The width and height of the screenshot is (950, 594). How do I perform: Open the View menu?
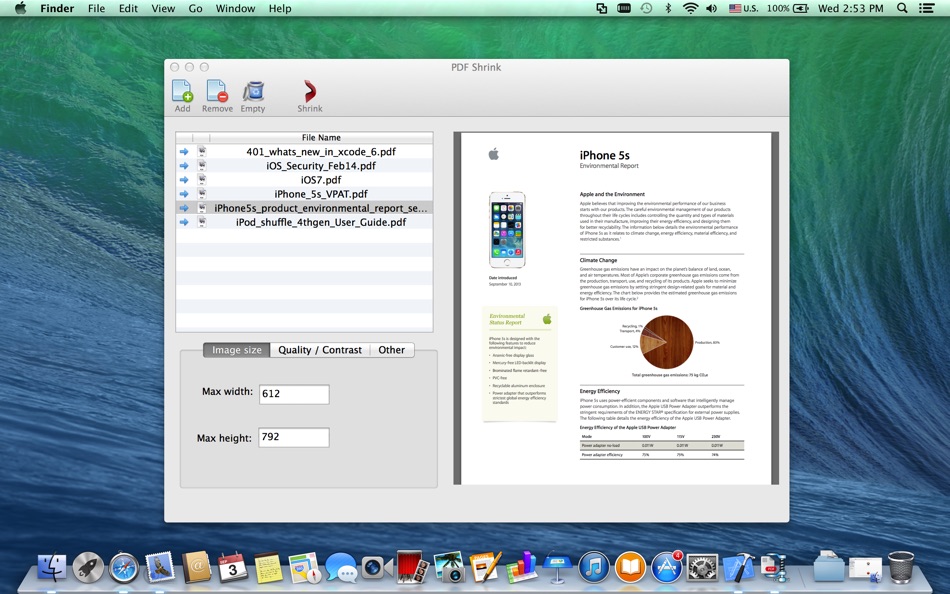tap(163, 8)
